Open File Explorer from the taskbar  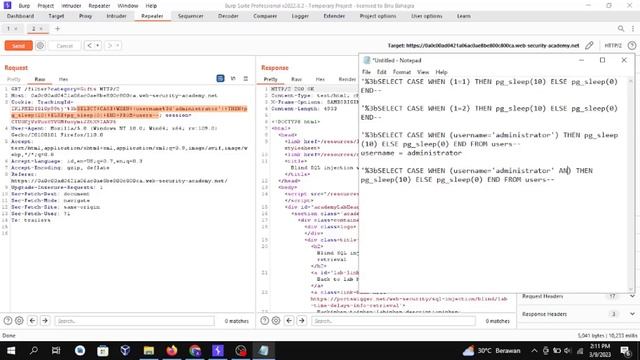click(149, 351)
